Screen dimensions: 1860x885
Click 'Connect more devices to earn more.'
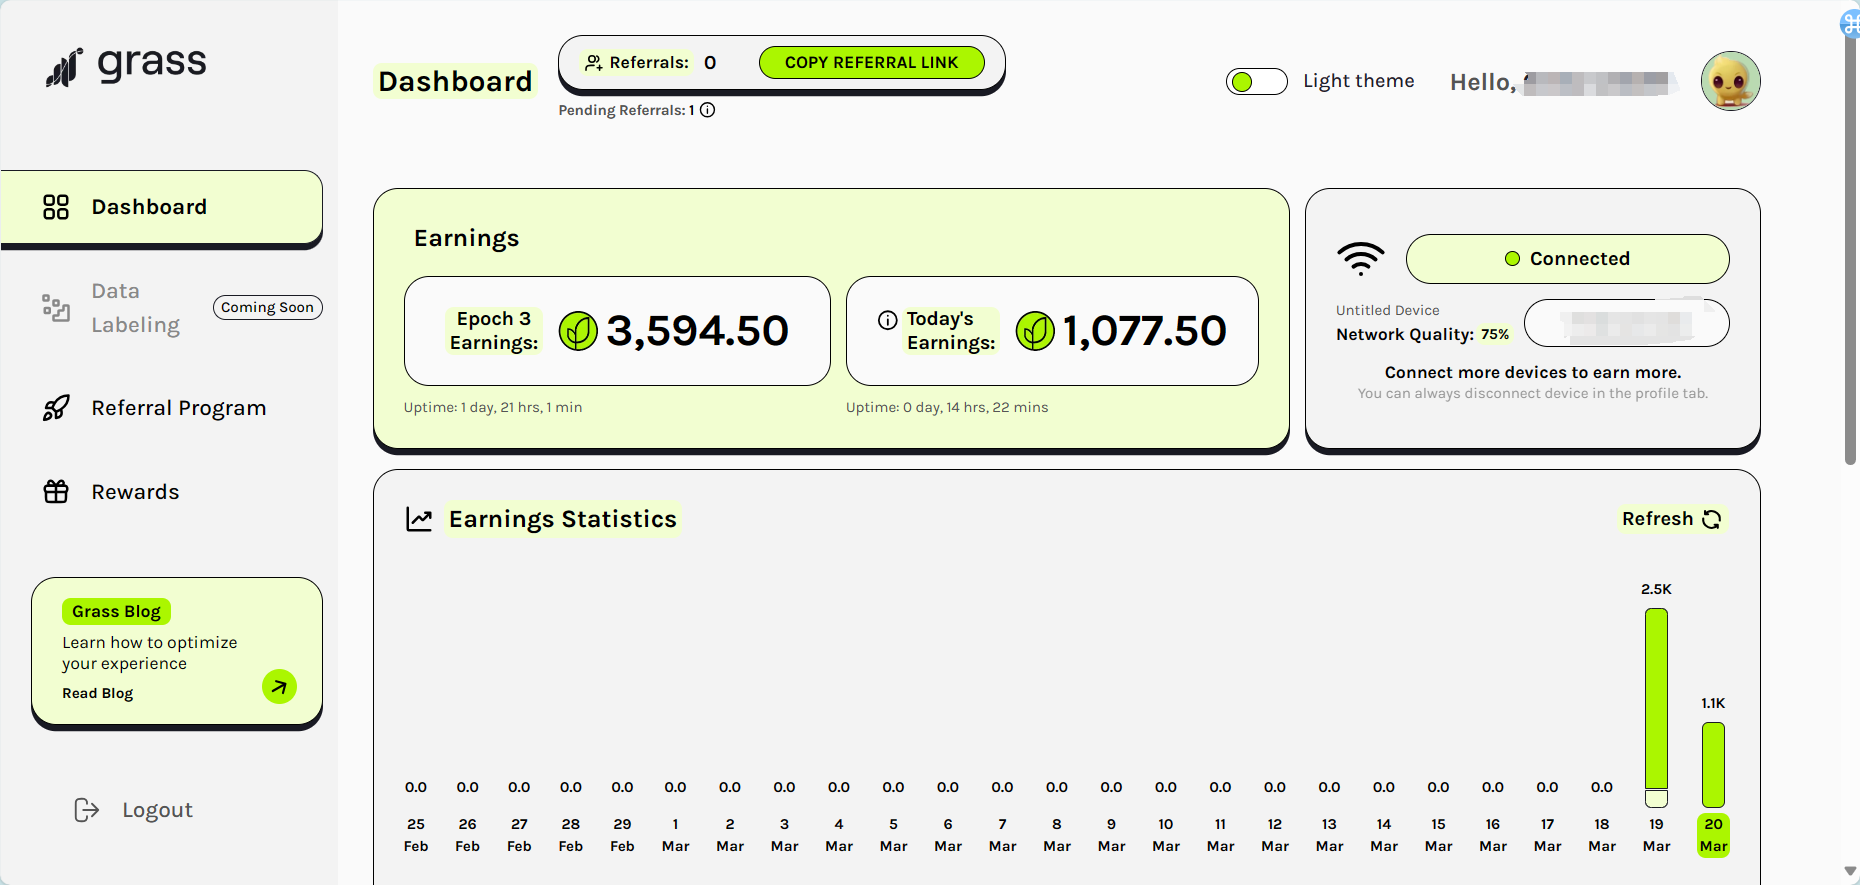tap(1533, 372)
